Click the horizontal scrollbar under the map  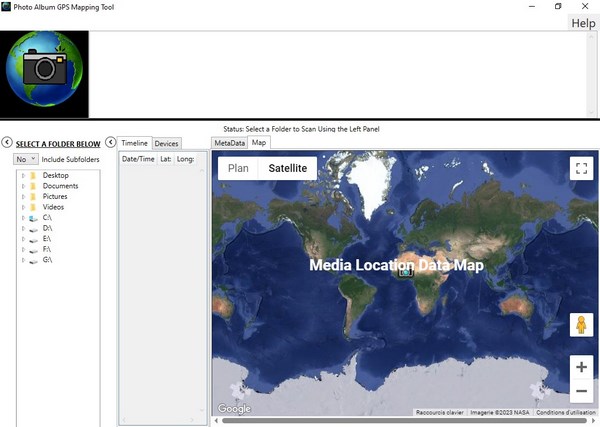click(x=404, y=421)
